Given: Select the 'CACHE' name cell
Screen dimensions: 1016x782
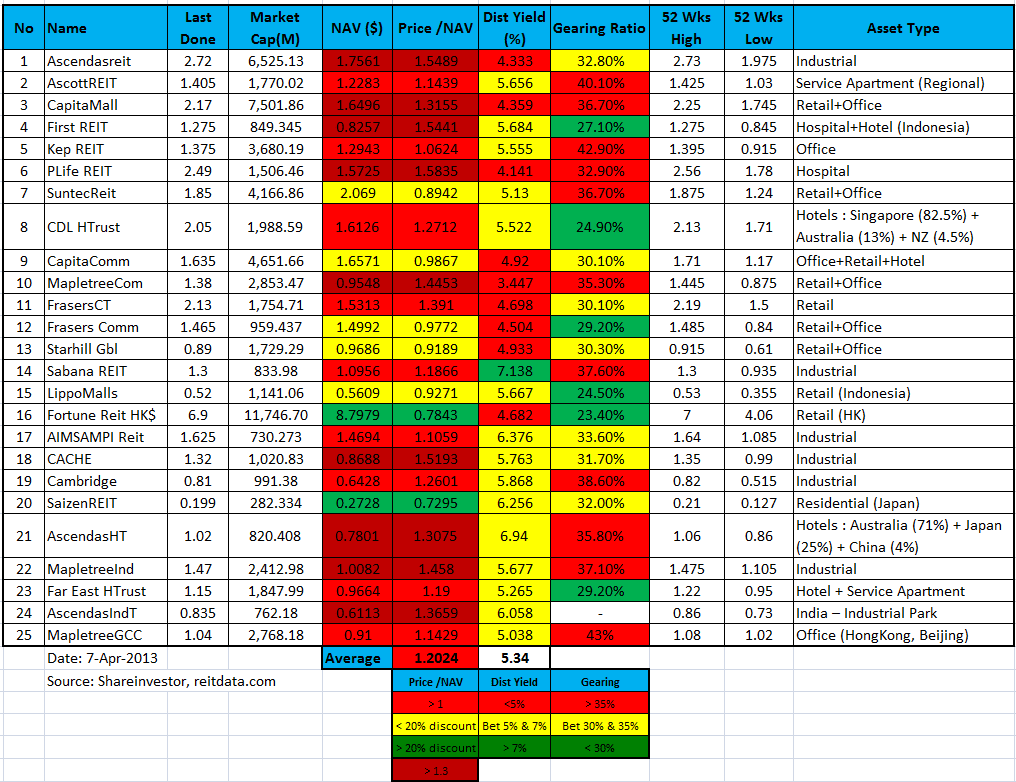Looking at the screenshot, I should tap(106, 459).
